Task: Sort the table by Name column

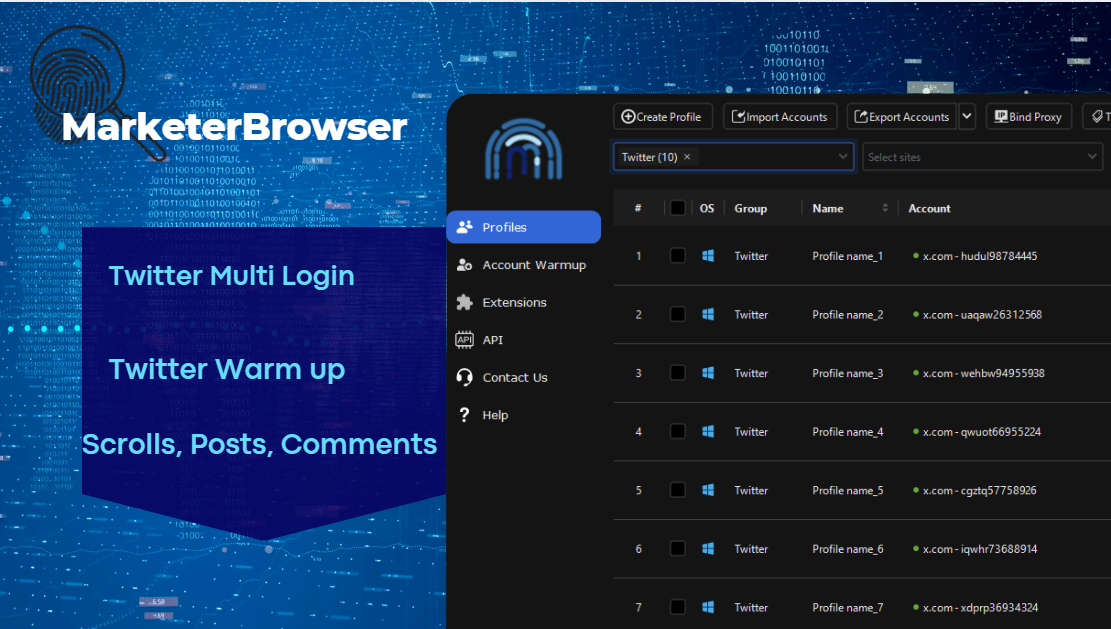Action: tap(885, 208)
